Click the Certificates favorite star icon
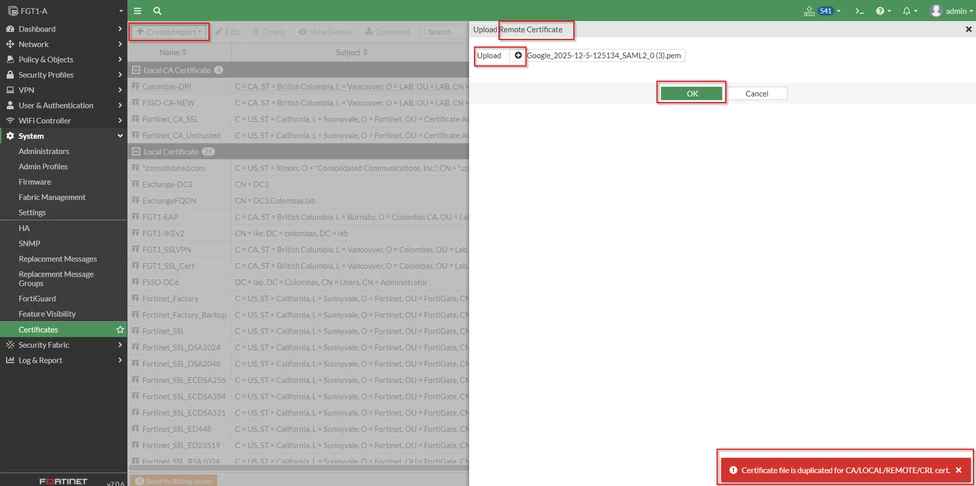Viewport: 976px width, 486px height. 120,329
